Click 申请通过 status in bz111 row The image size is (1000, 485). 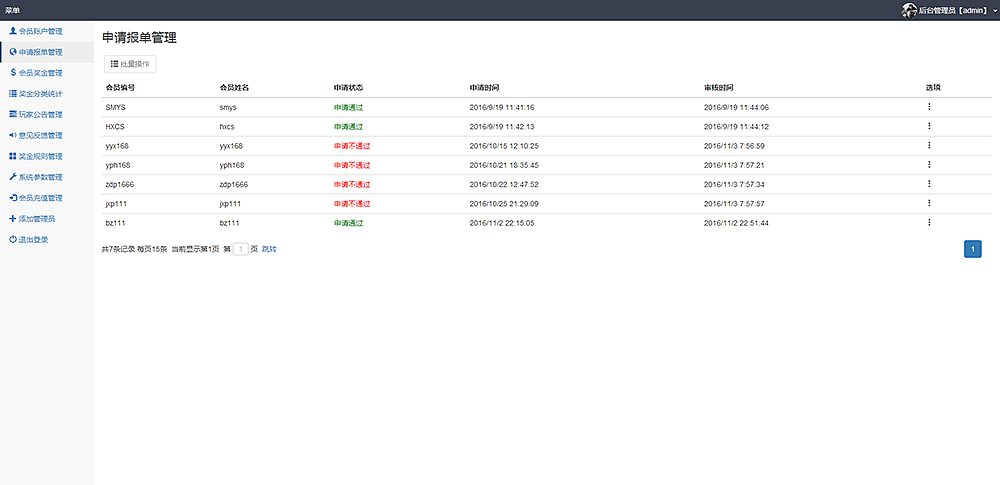[348, 223]
